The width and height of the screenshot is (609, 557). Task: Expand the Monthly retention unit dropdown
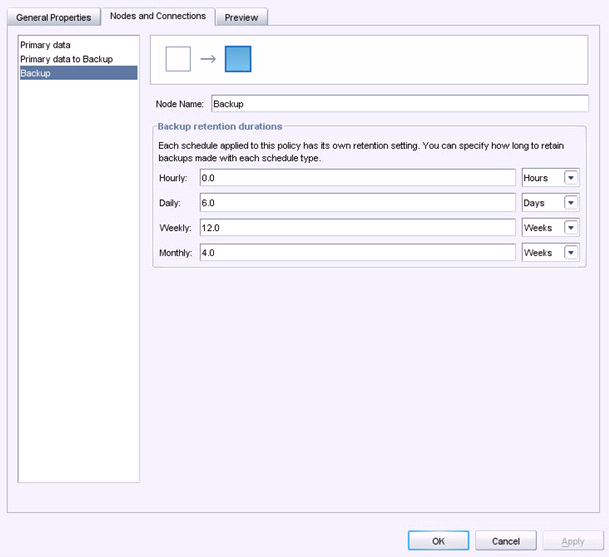click(571, 252)
